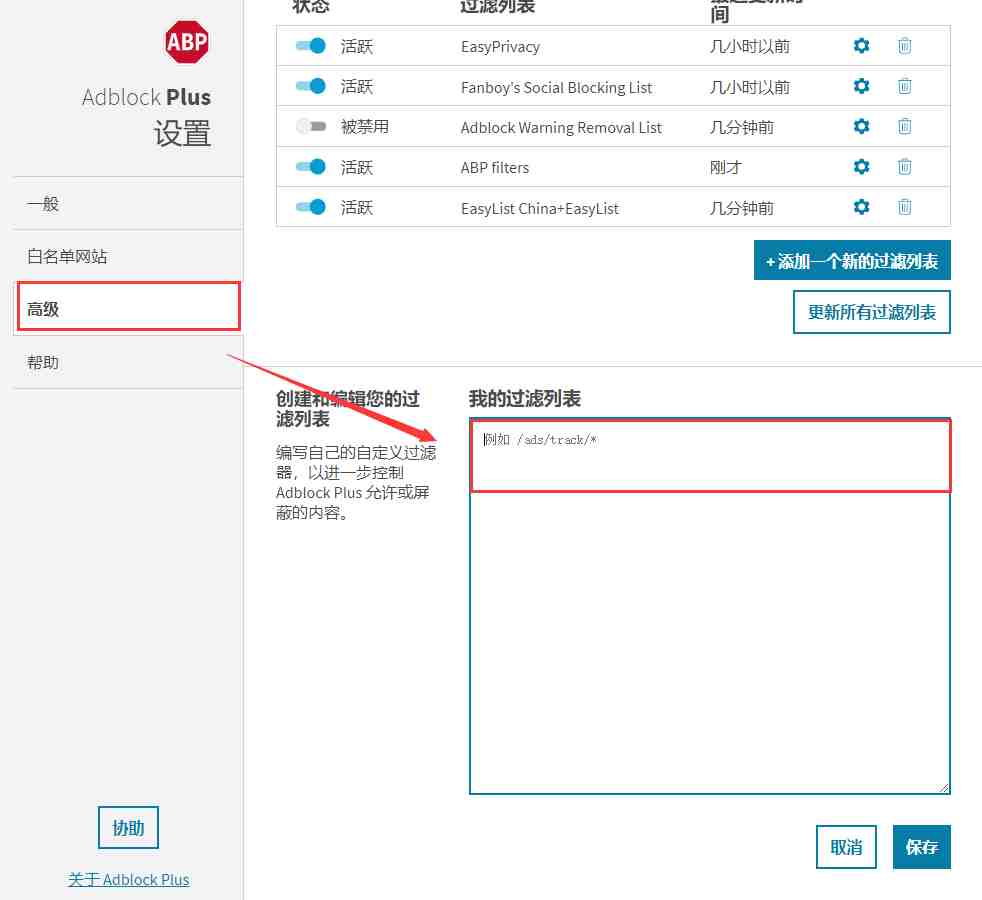The width and height of the screenshot is (982, 900).
Task: Click the ABP filters name
Action: [494, 167]
